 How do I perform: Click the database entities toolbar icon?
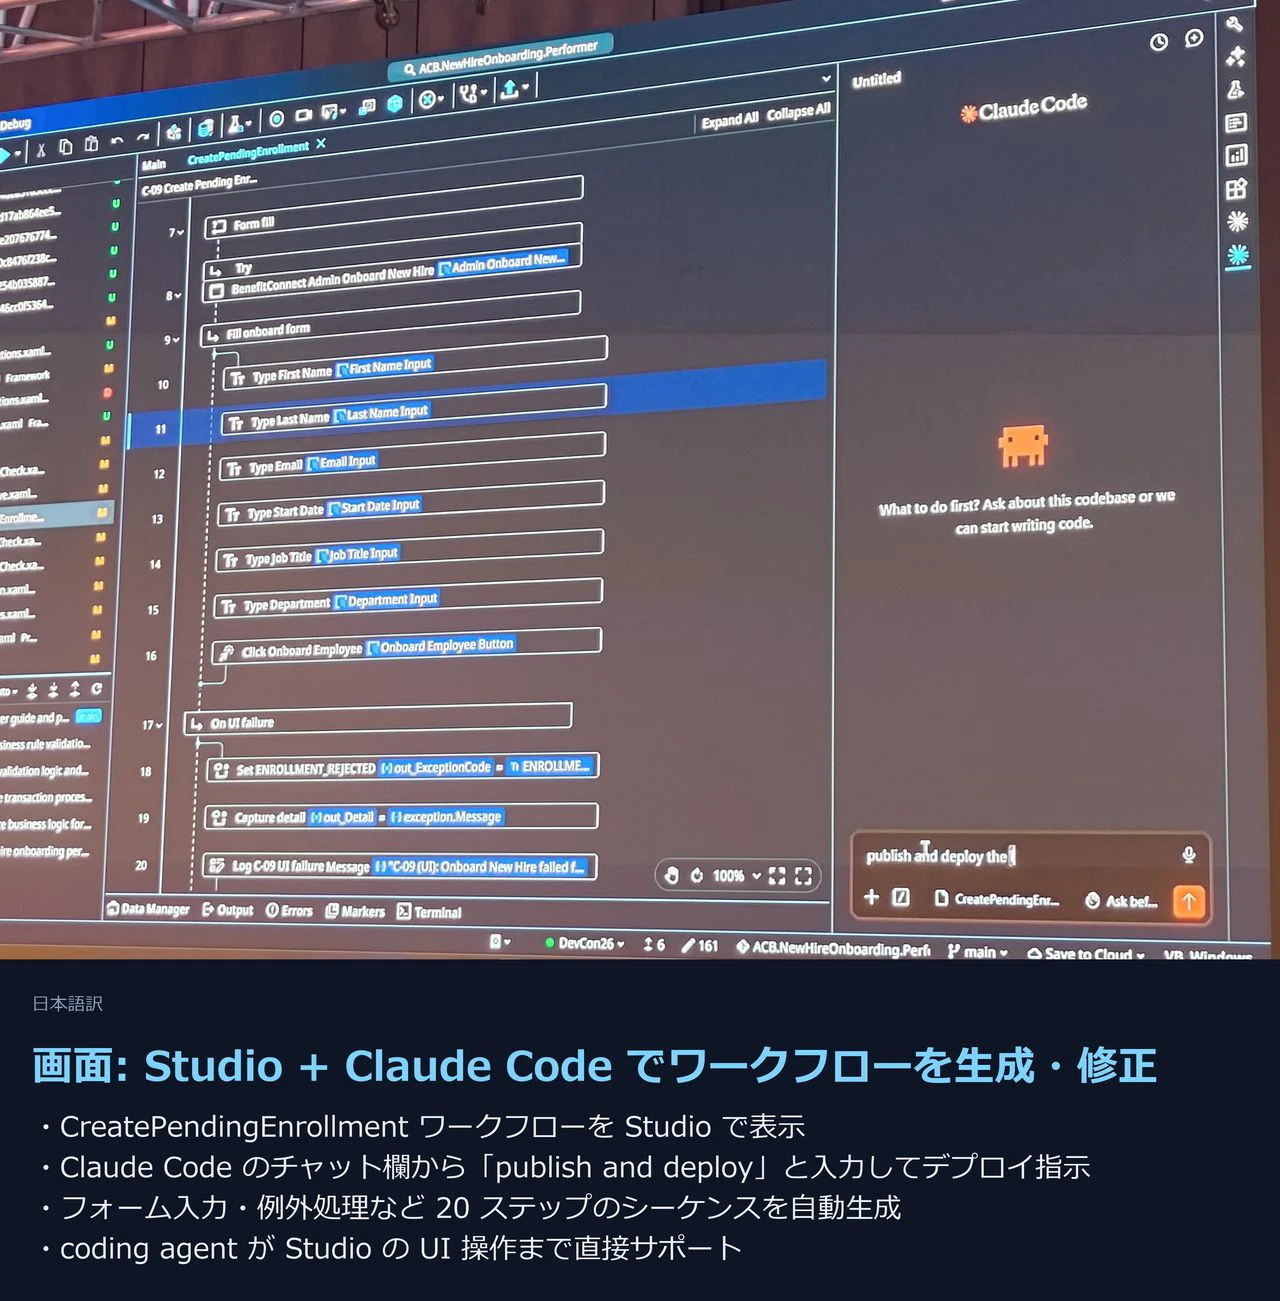[x=205, y=128]
